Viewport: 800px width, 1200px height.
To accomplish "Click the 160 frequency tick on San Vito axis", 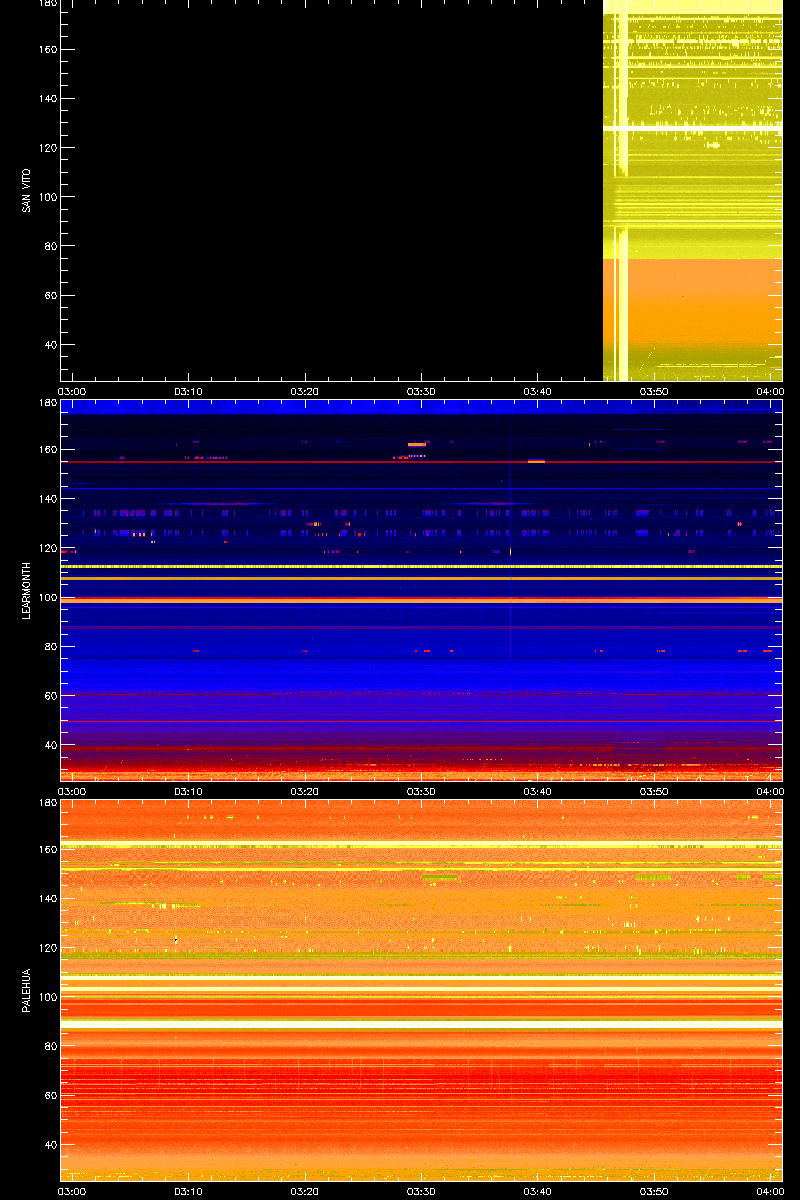I will pyautogui.click(x=47, y=50).
